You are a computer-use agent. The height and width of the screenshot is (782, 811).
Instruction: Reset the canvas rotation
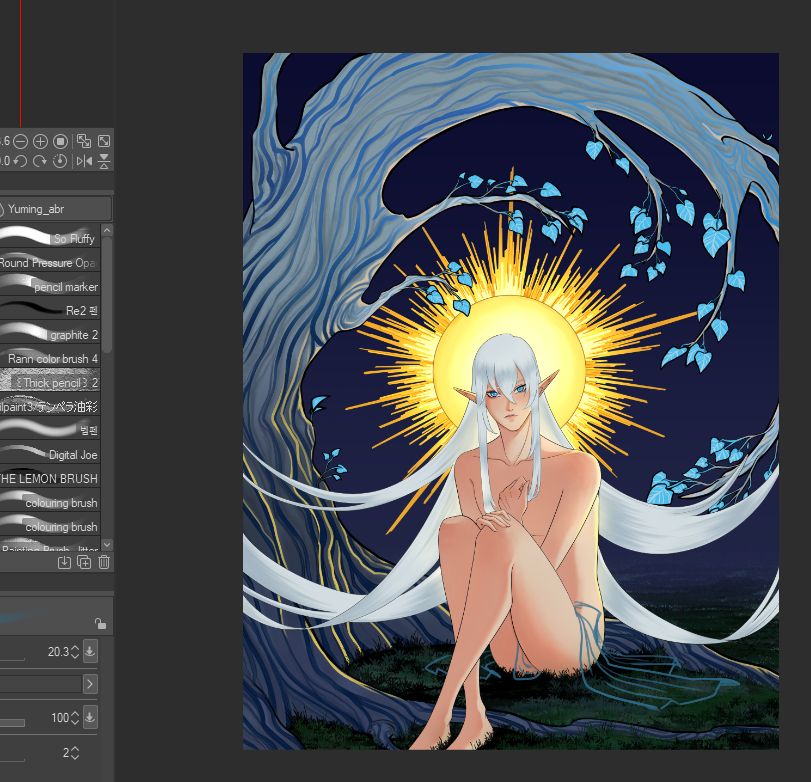click(x=60, y=161)
